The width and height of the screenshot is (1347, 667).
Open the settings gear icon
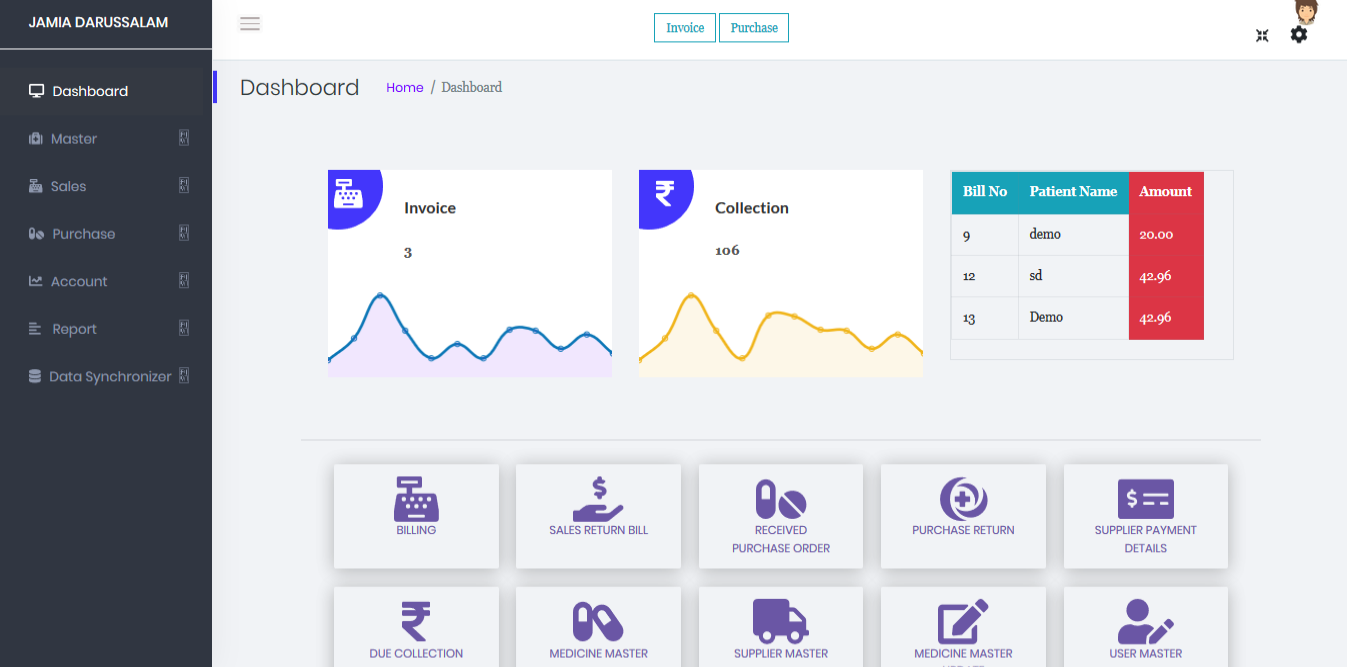(x=1298, y=35)
